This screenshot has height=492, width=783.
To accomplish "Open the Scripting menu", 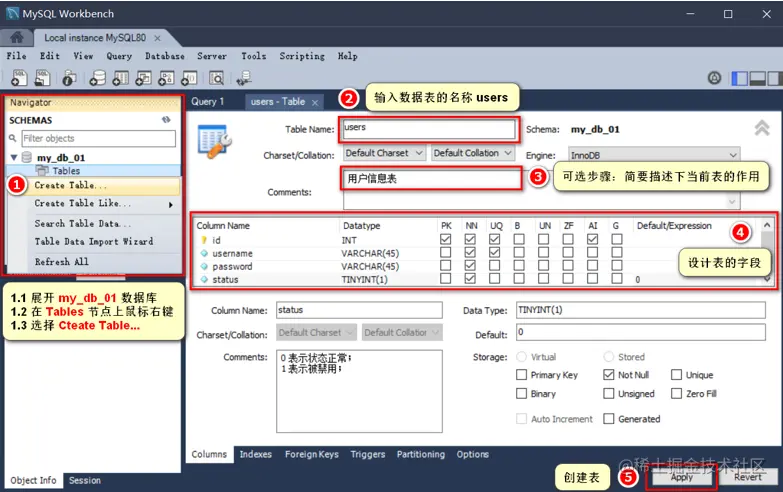I will point(302,56).
